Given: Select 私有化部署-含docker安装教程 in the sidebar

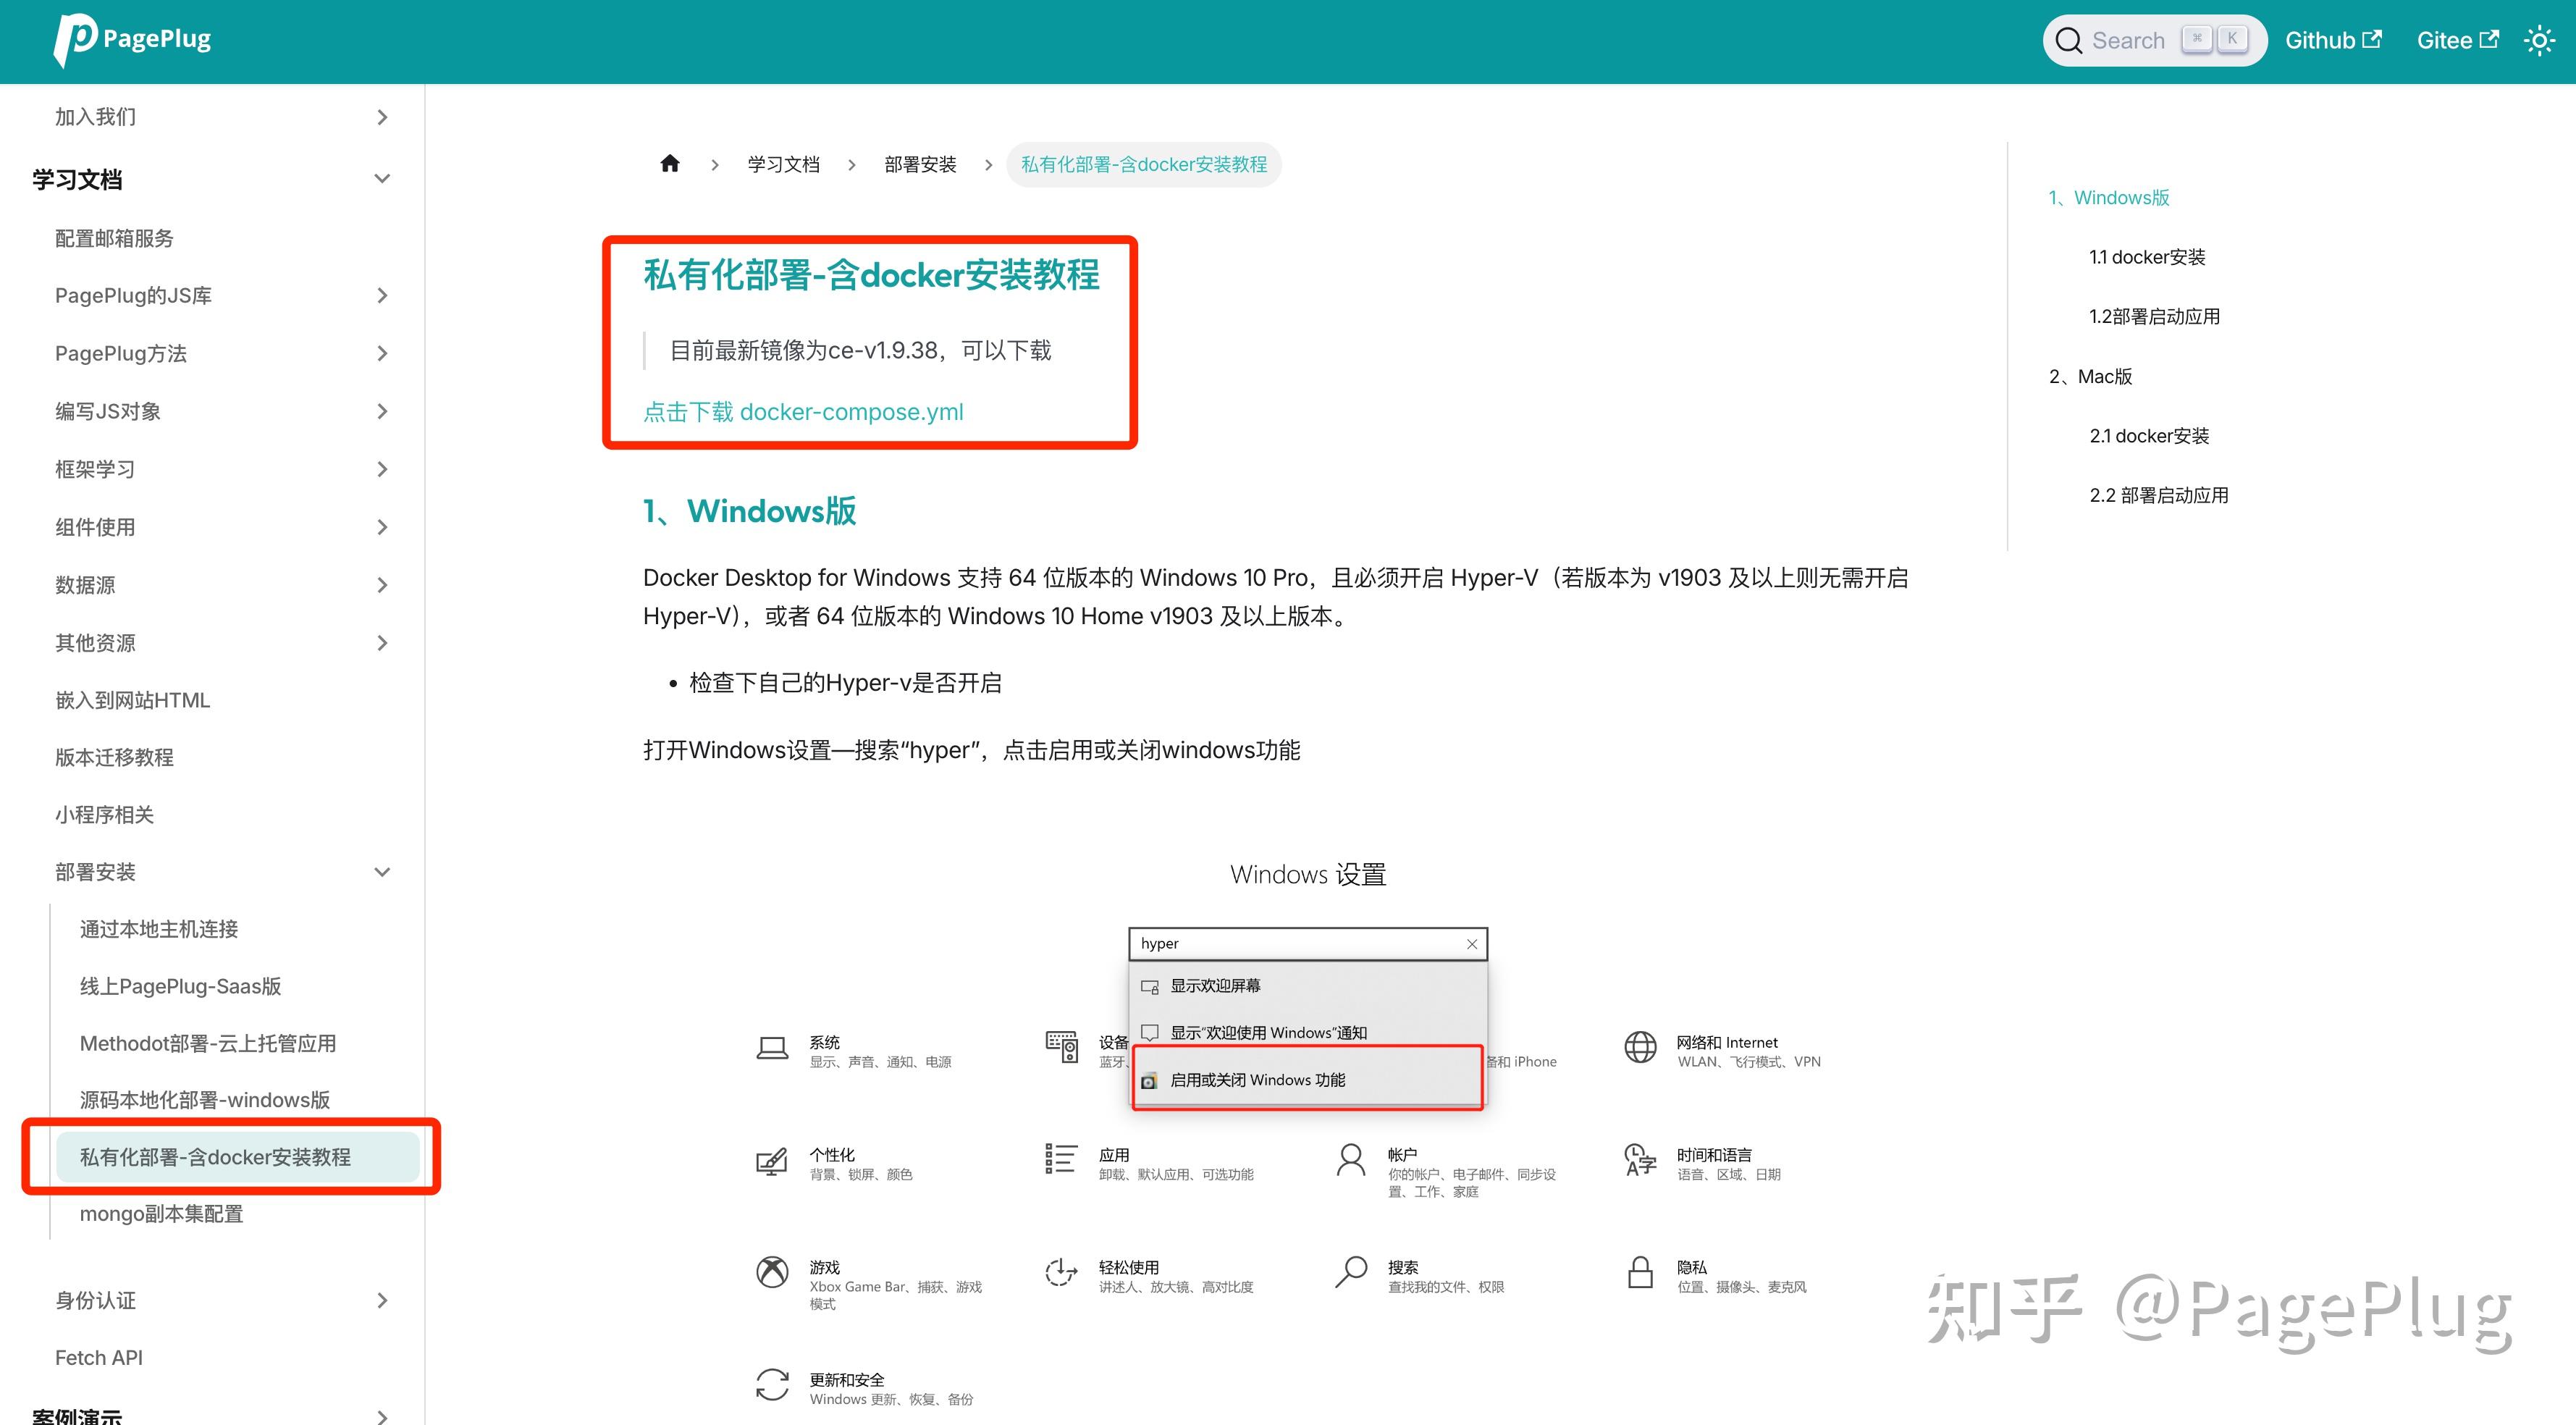Looking at the screenshot, I should point(216,1156).
